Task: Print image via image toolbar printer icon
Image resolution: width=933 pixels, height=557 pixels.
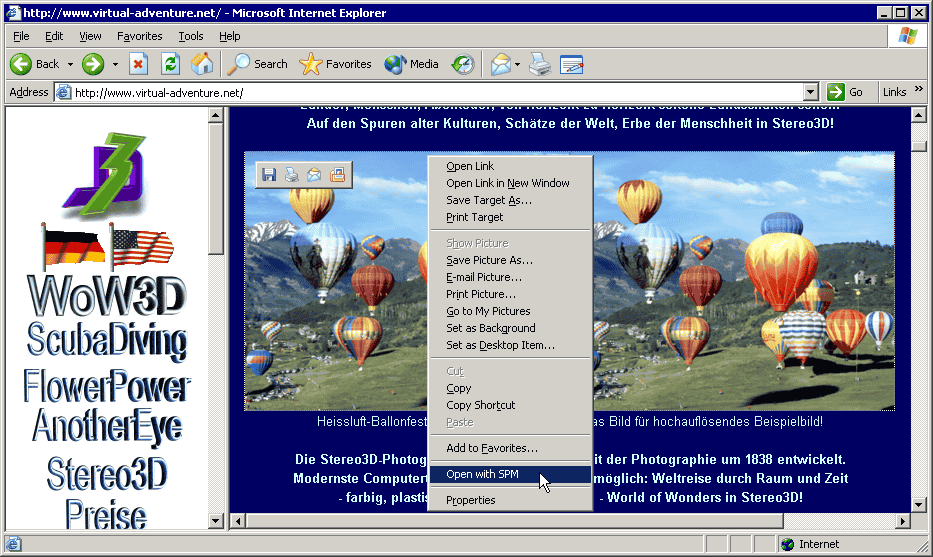Action: pyautogui.click(x=292, y=174)
